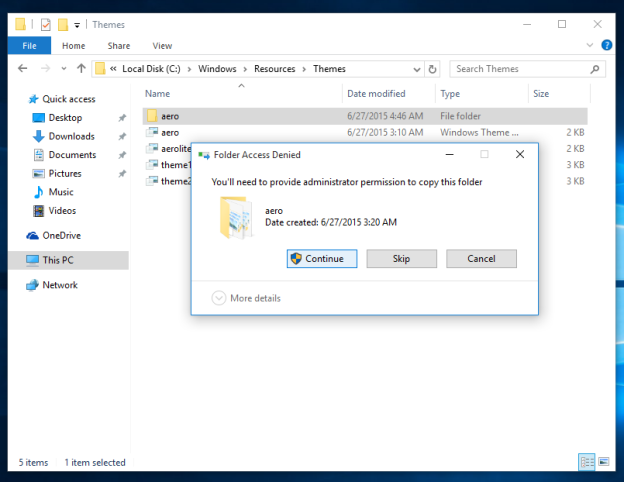Image resolution: width=624 pixels, height=482 pixels.
Task: Go back with the left arrow
Action: click(x=23, y=68)
